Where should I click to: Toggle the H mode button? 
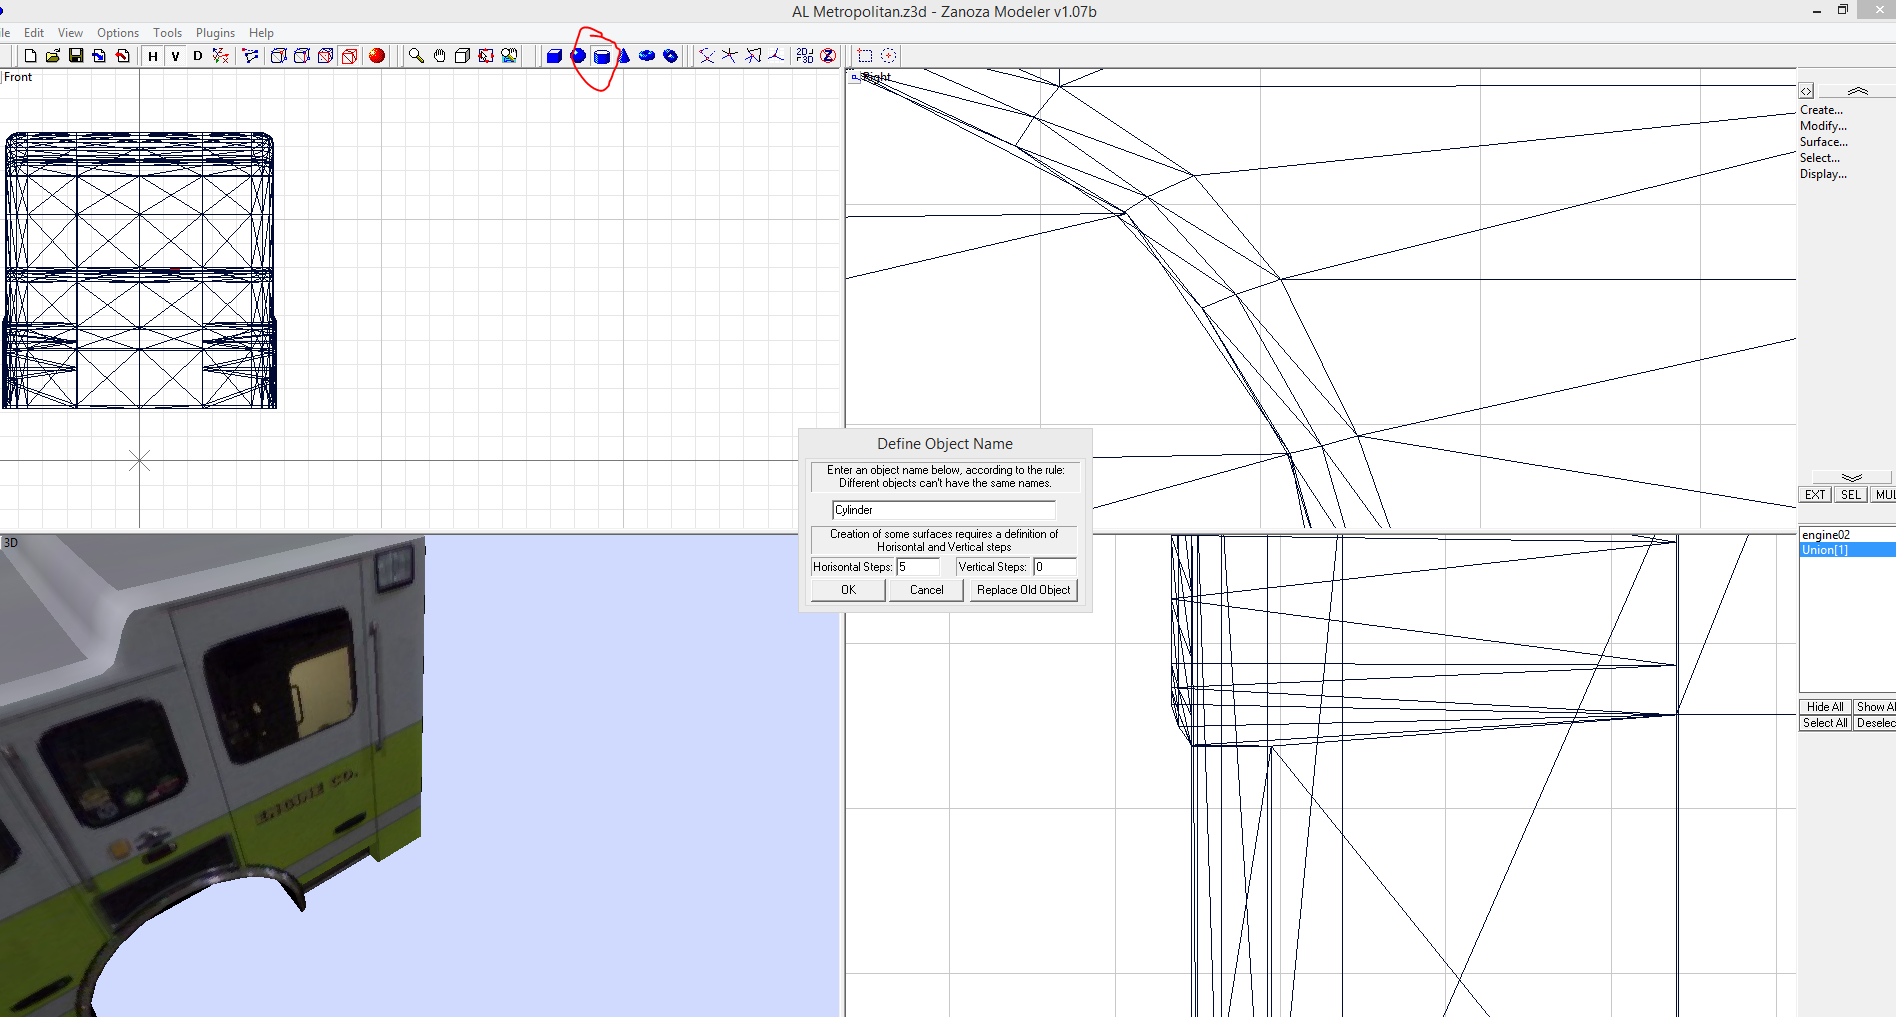(152, 56)
